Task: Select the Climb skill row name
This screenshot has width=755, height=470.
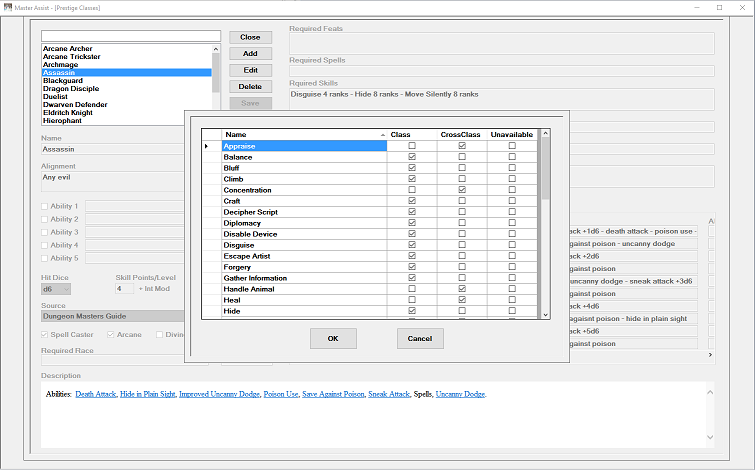Action: coord(304,179)
